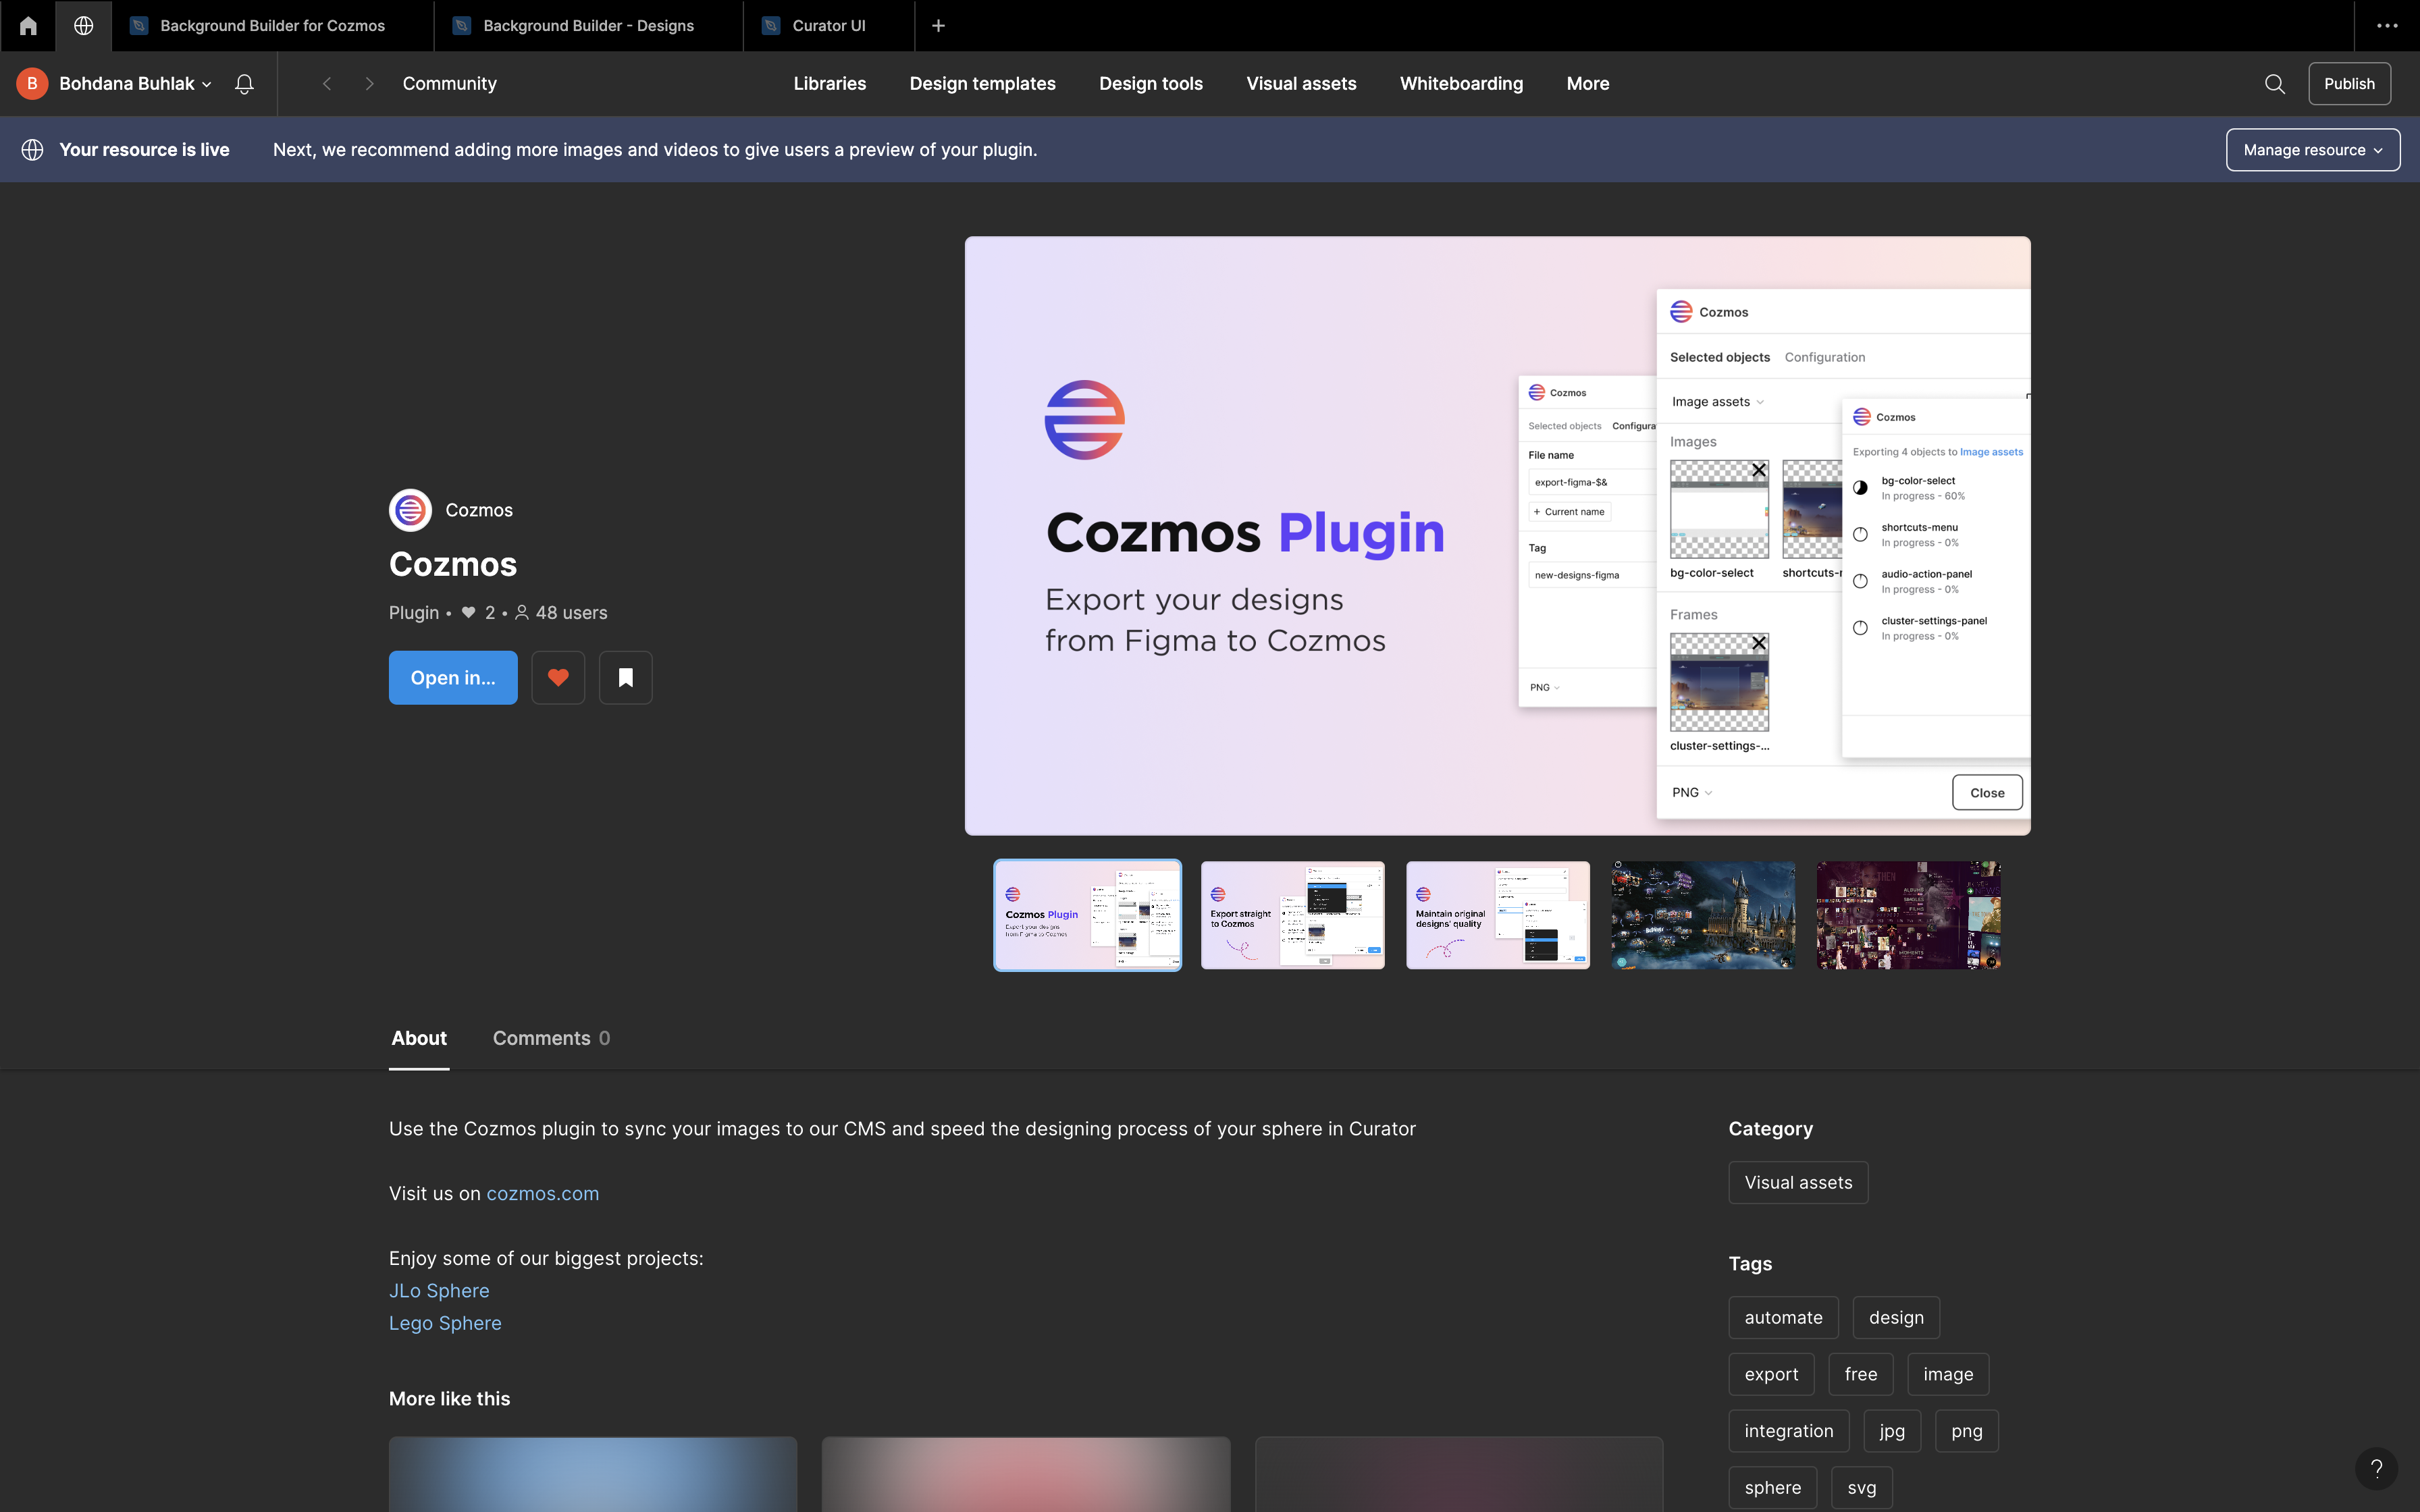Screen dimensions: 2420x1512
Task: Open the More navigation menu
Action: coord(1587,84)
